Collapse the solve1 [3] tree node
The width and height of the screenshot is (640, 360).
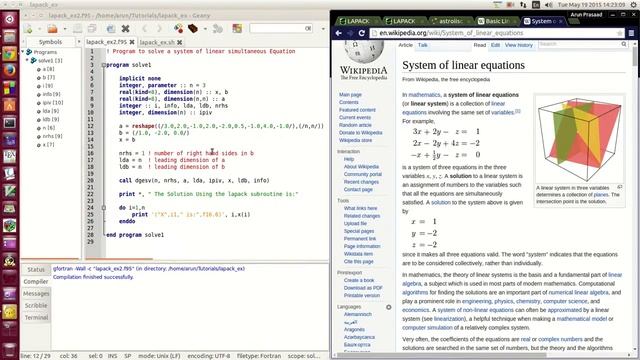click(x=27, y=60)
